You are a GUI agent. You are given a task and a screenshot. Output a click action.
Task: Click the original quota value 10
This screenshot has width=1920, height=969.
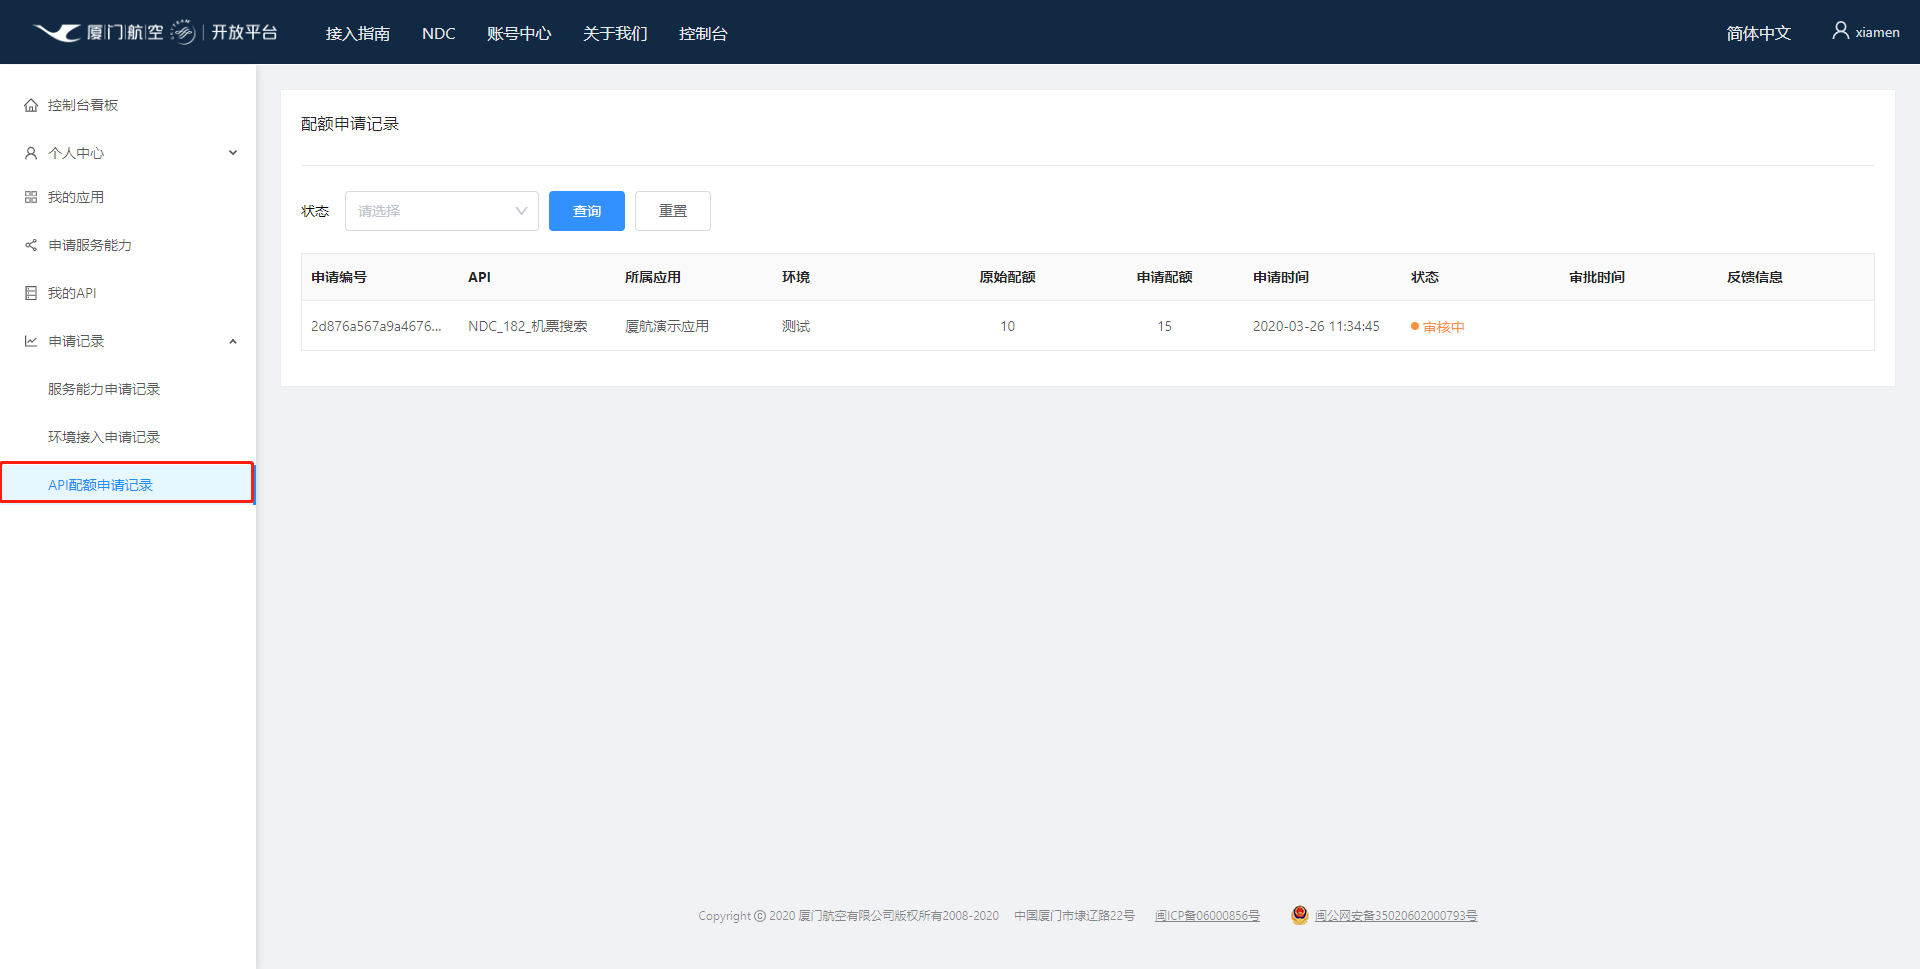pyautogui.click(x=1007, y=326)
